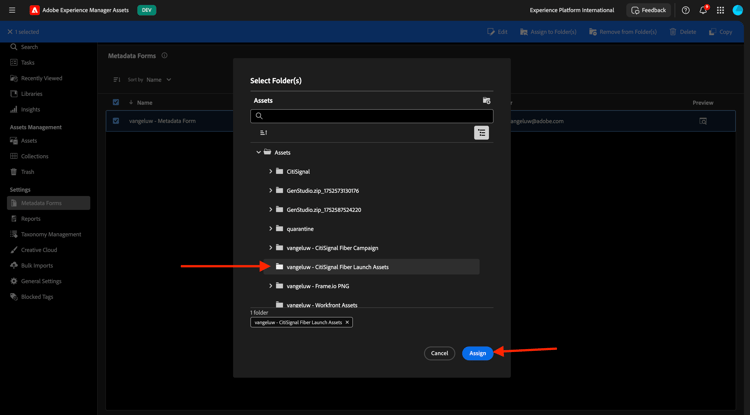Expand vangeluw - Frame.io PNG folder
The image size is (750, 415).
pos(271,286)
